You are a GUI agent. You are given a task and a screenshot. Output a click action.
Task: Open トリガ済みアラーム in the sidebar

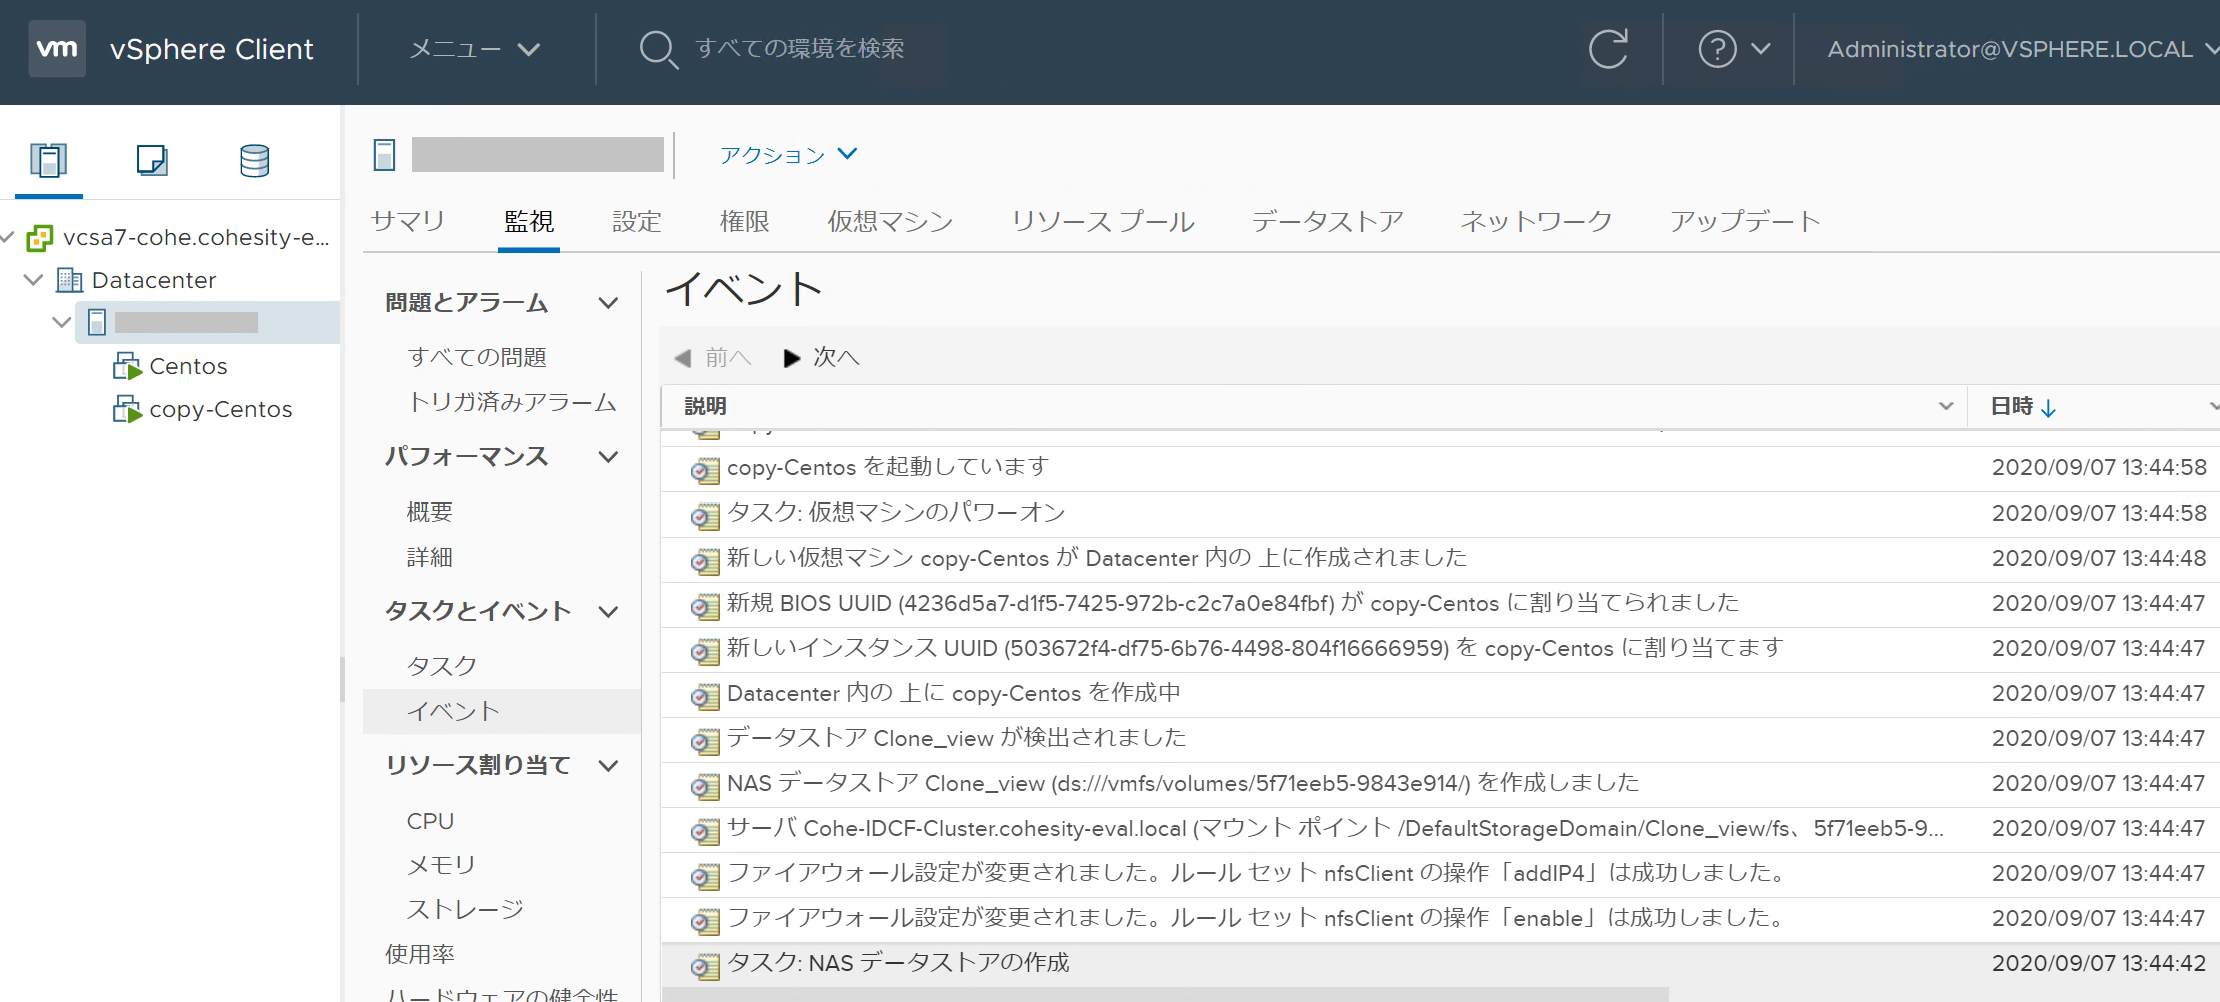[x=512, y=402]
